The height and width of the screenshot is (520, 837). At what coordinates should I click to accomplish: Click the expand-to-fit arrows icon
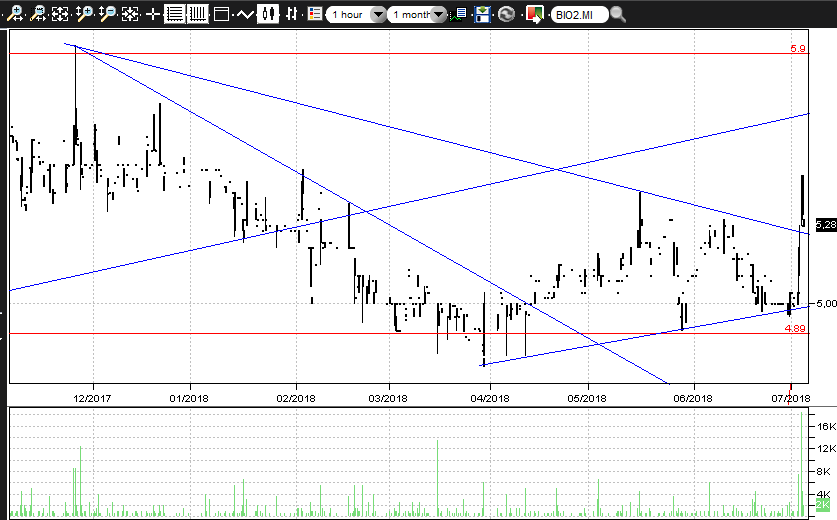(x=60, y=14)
